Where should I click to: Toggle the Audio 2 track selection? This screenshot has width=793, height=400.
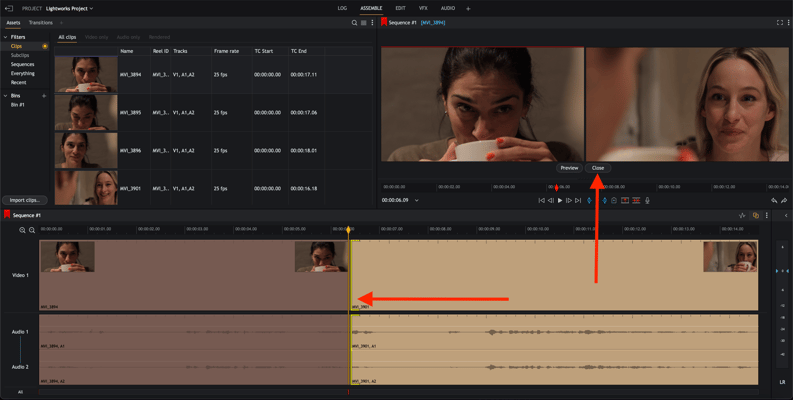click(20, 367)
